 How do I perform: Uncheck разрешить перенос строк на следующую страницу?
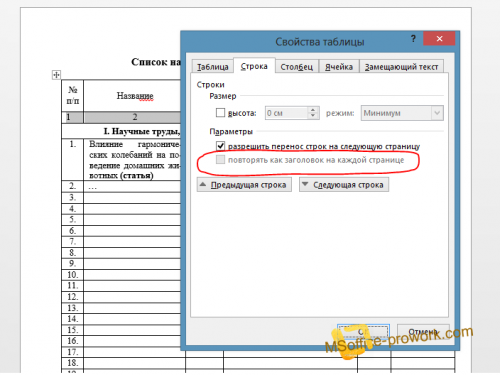(220, 146)
